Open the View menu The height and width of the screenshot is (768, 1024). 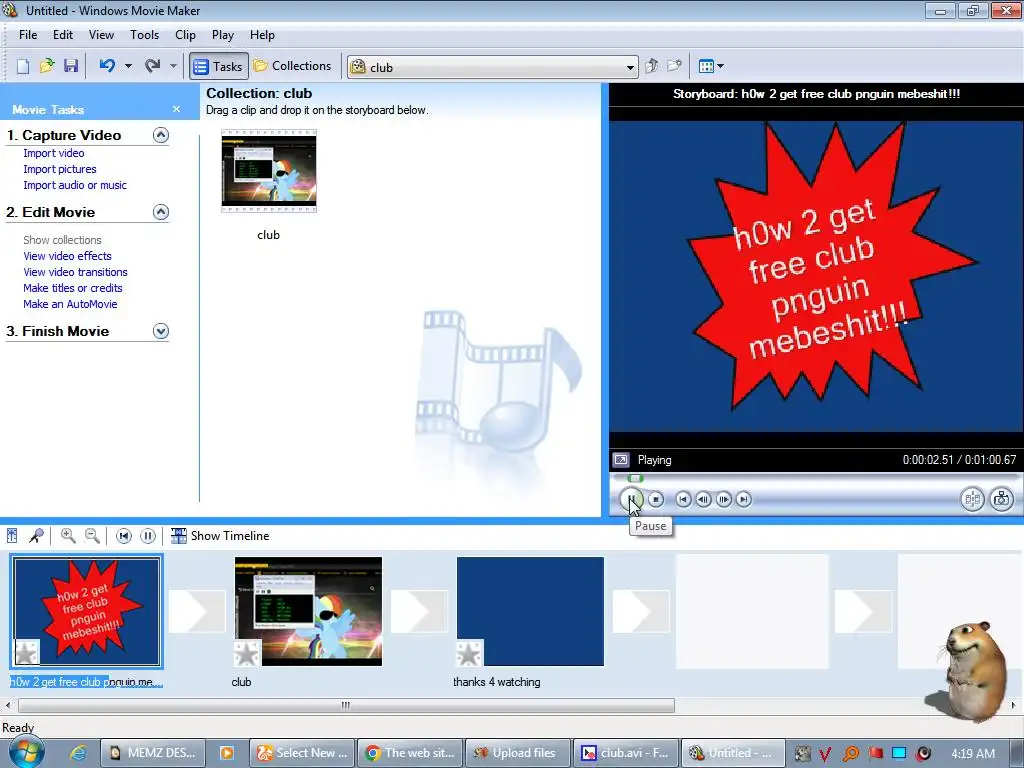pyautogui.click(x=101, y=35)
